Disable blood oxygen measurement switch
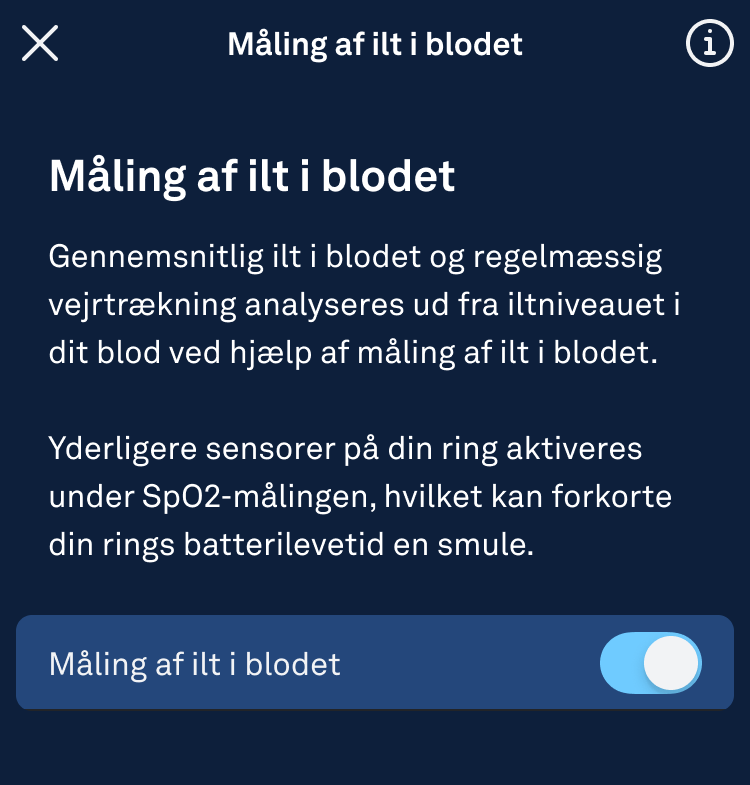The image size is (750, 785). (x=650, y=663)
